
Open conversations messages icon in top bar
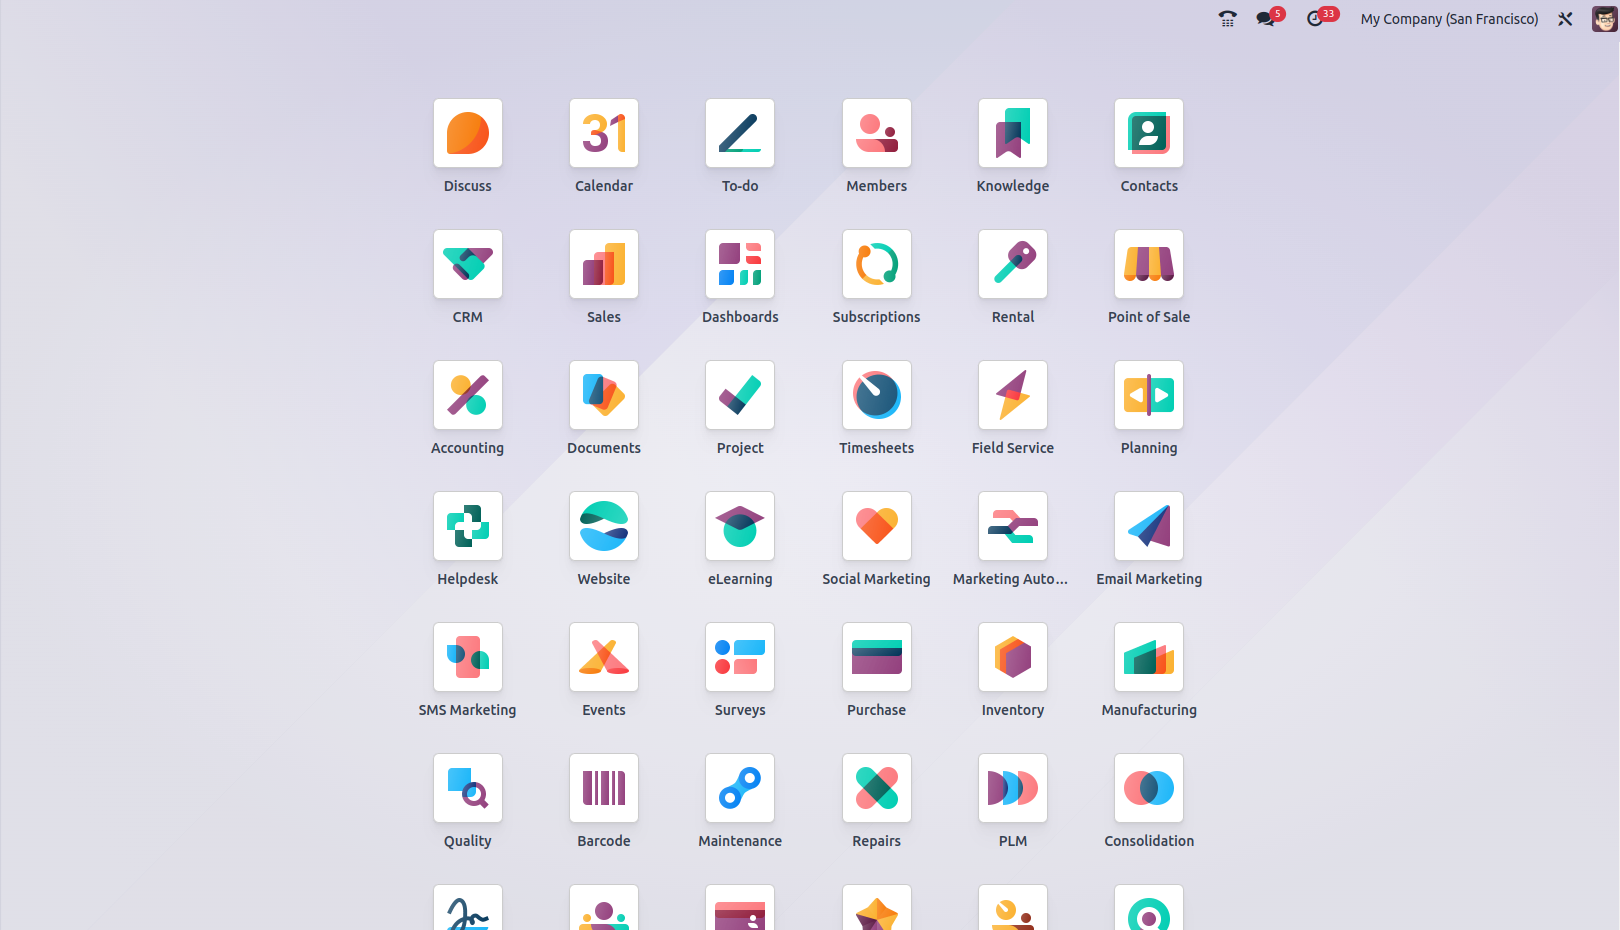(x=1267, y=19)
